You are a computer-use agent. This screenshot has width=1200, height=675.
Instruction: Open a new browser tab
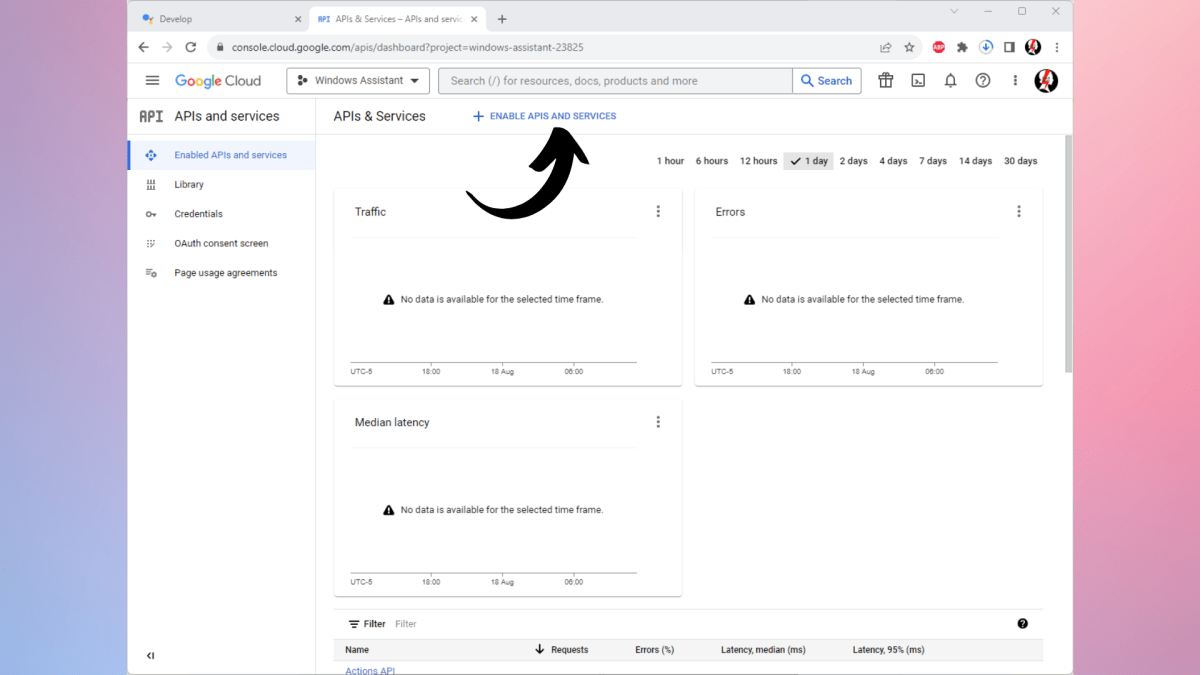(x=502, y=19)
